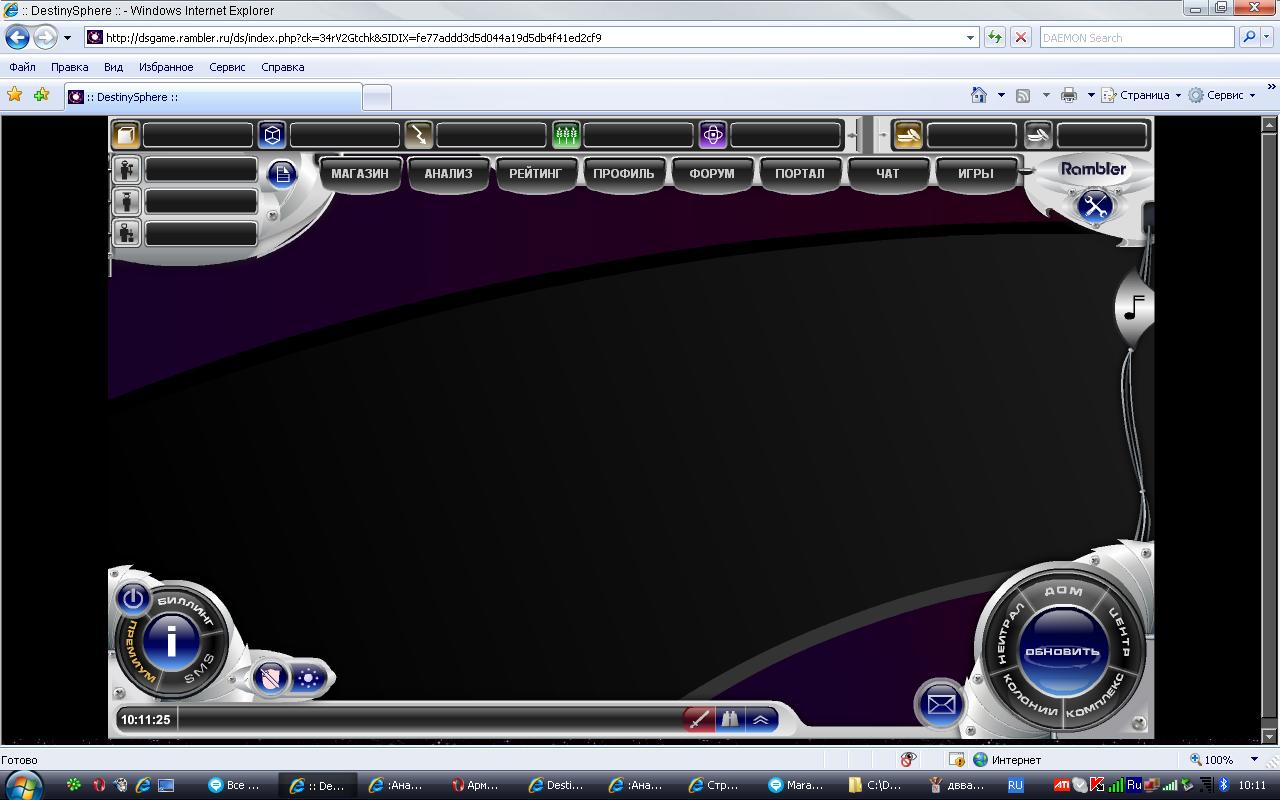
Task: Click the green crop resource icon
Action: [566, 135]
